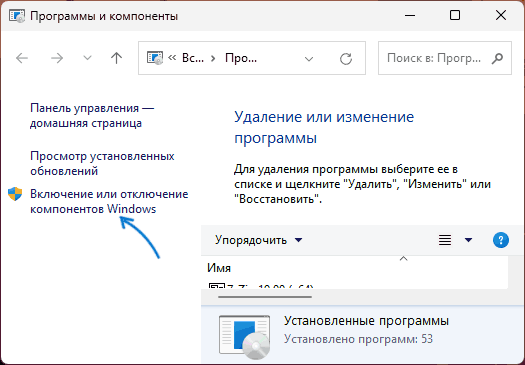Close the Programs and Features window
This screenshot has width=525, height=365.
pyautogui.click(x=501, y=15)
